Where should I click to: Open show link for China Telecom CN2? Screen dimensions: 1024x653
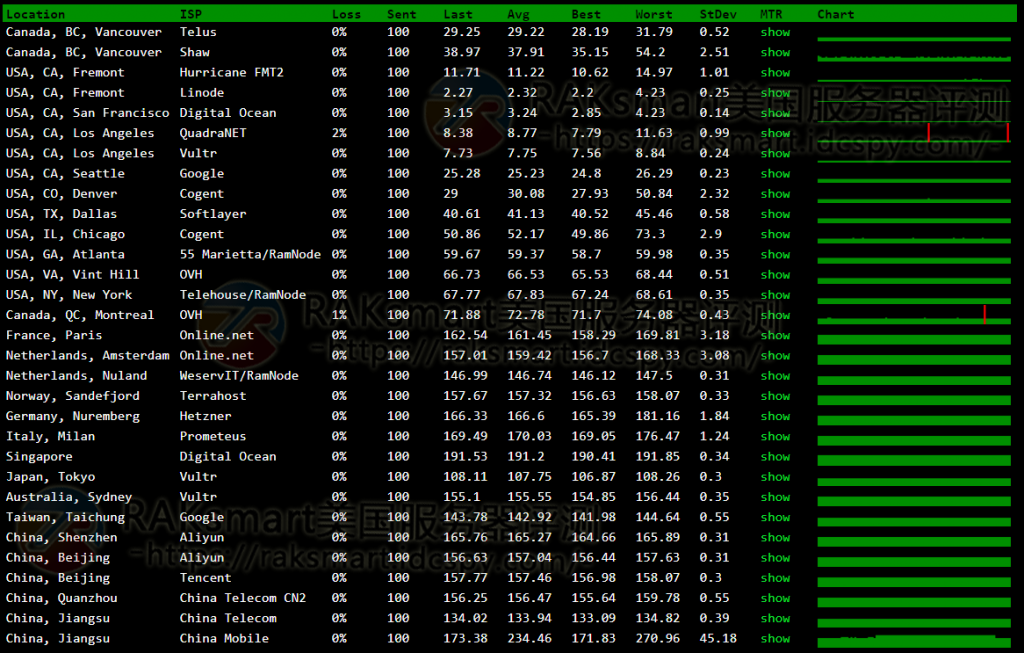tap(775, 599)
